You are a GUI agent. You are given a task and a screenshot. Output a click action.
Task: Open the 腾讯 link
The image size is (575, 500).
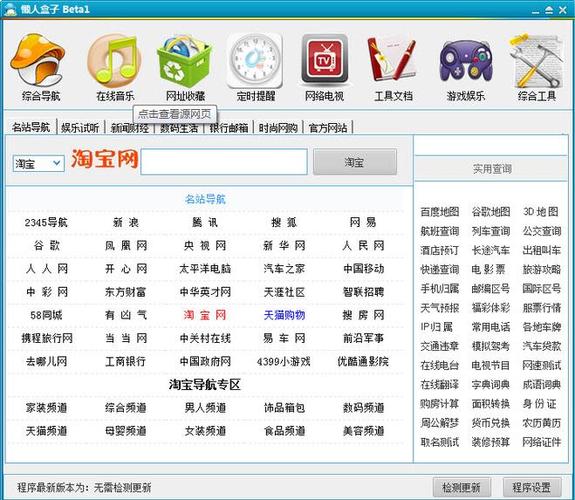pos(205,222)
